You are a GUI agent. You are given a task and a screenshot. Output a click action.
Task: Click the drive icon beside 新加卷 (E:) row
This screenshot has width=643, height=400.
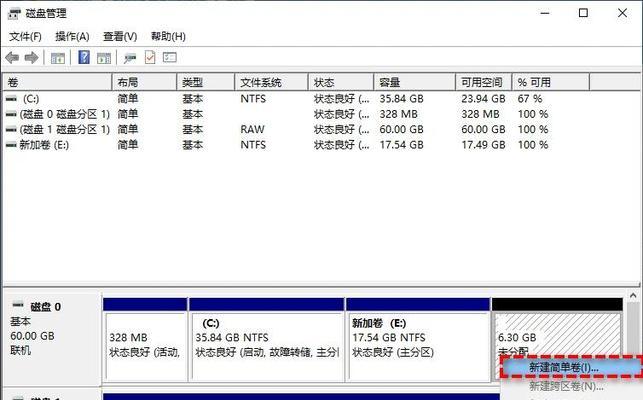[11, 145]
